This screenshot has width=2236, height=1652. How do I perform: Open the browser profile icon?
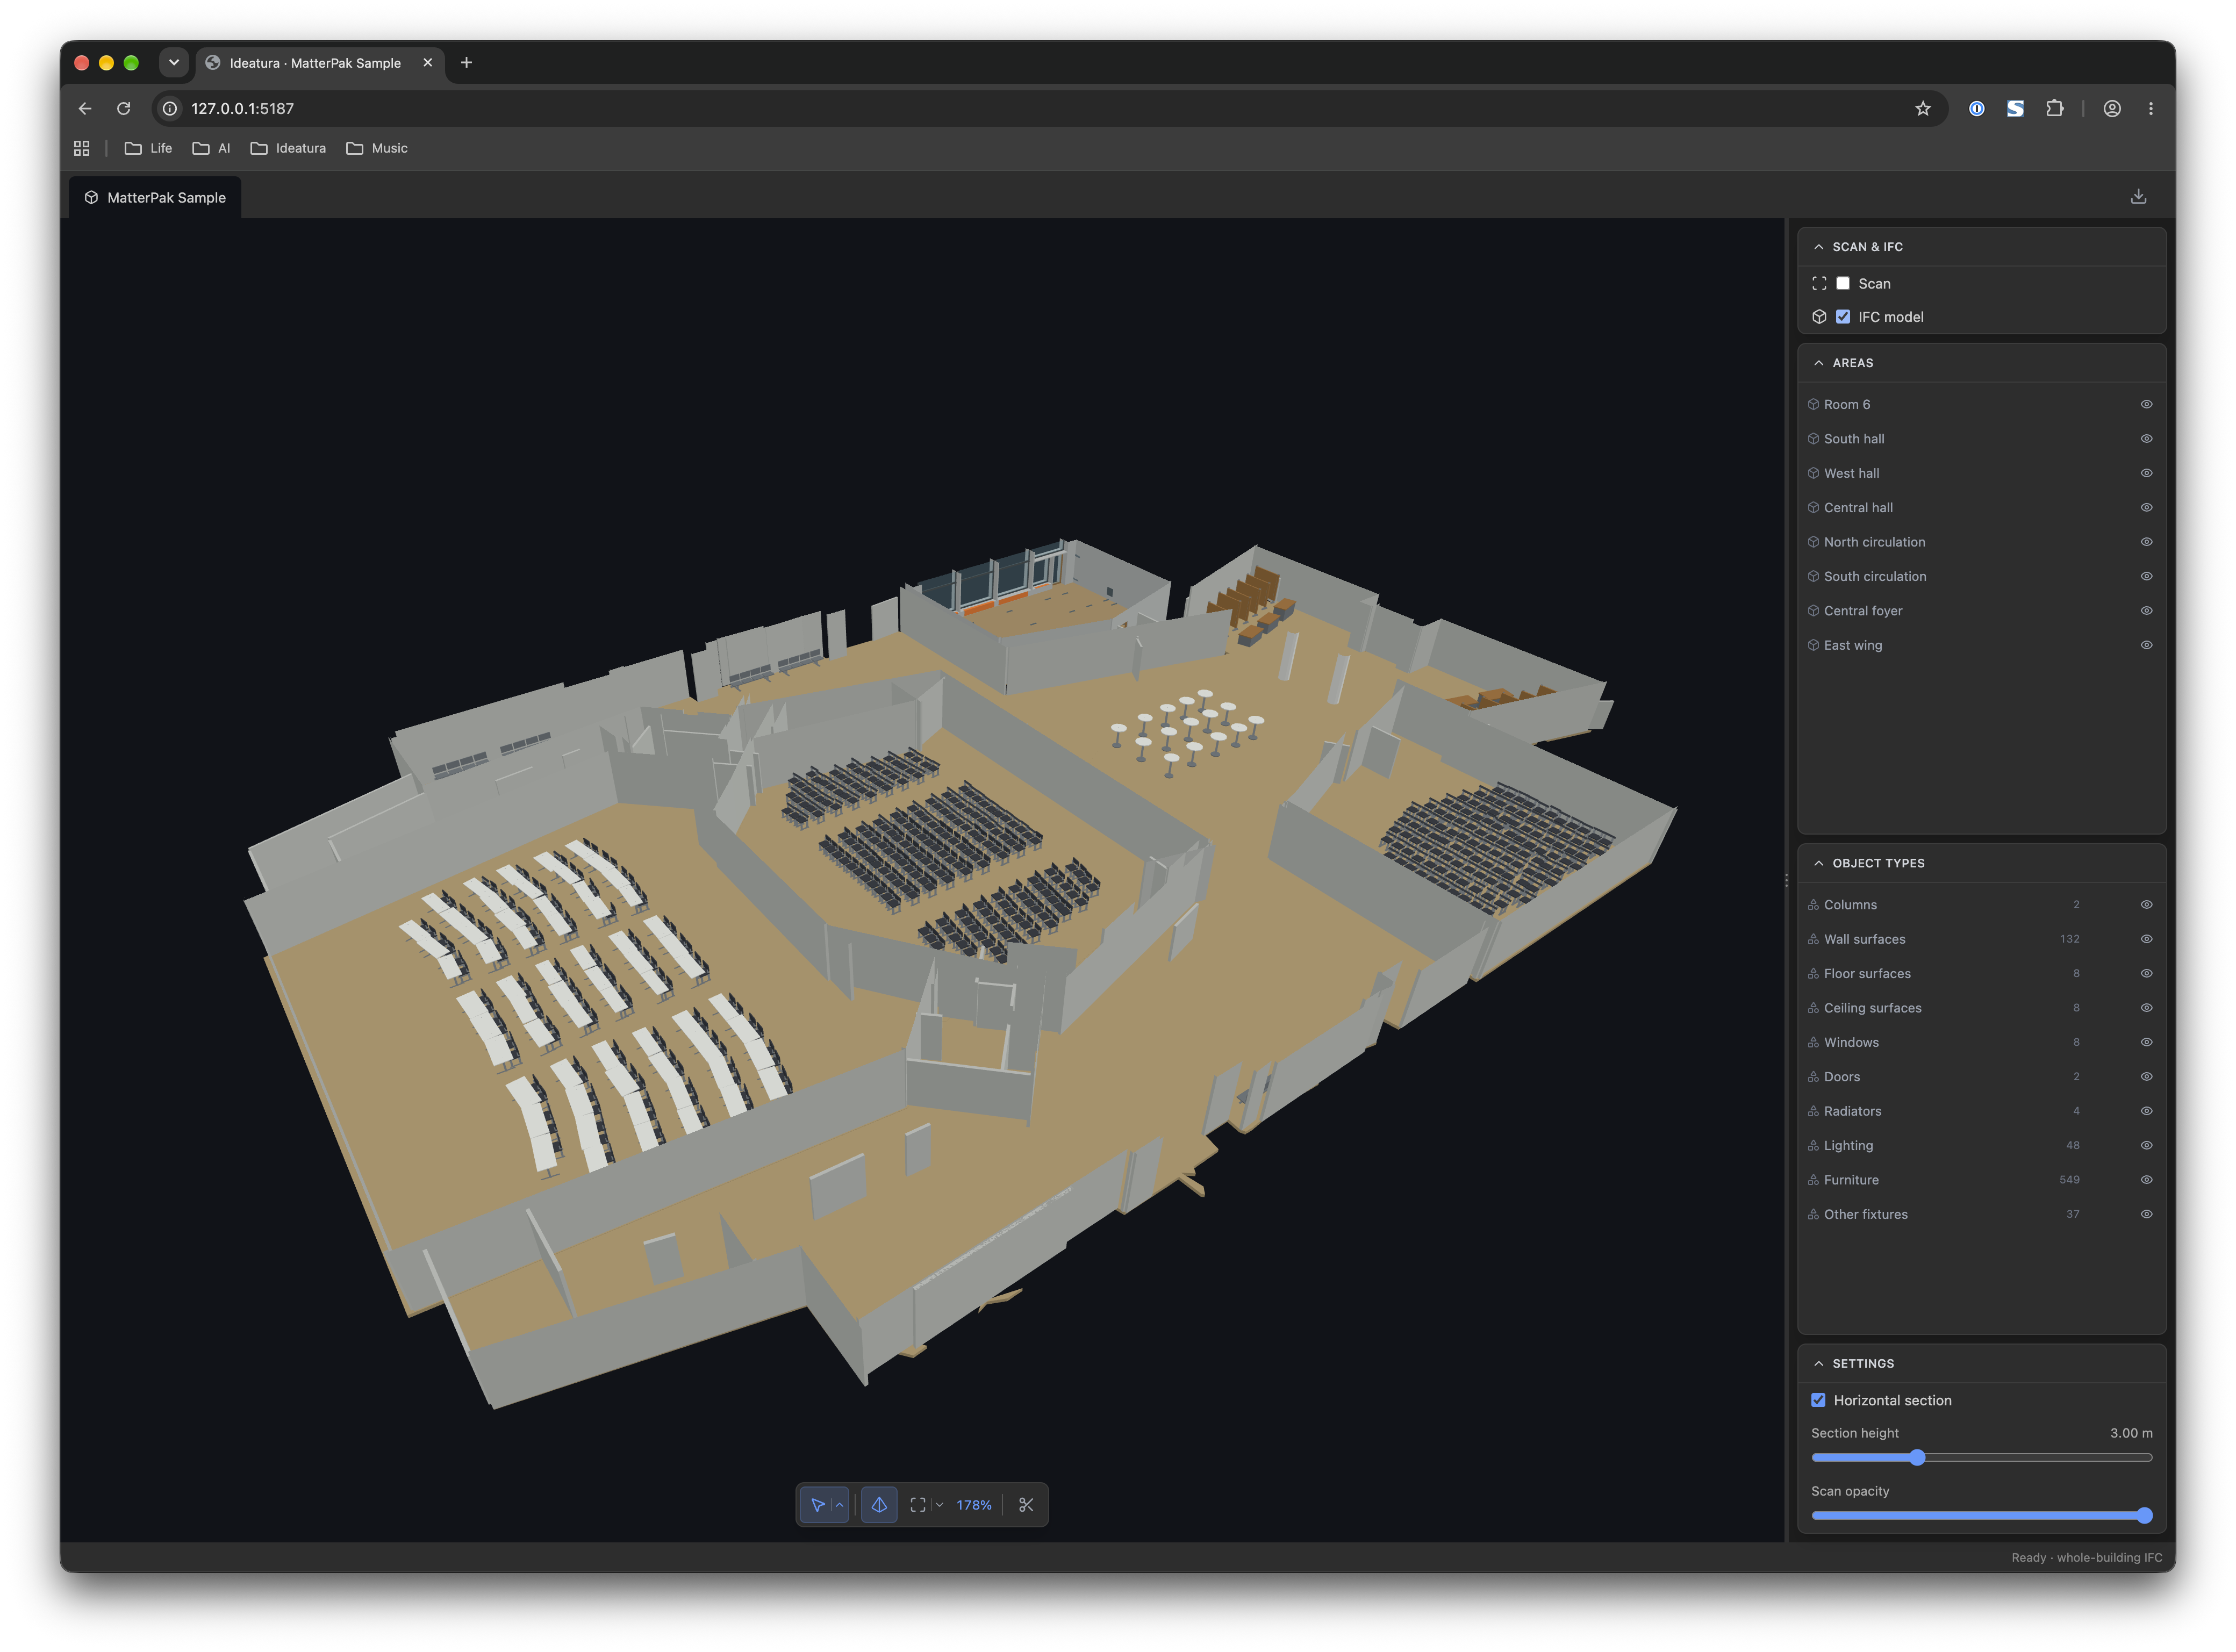tap(2112, 108)
